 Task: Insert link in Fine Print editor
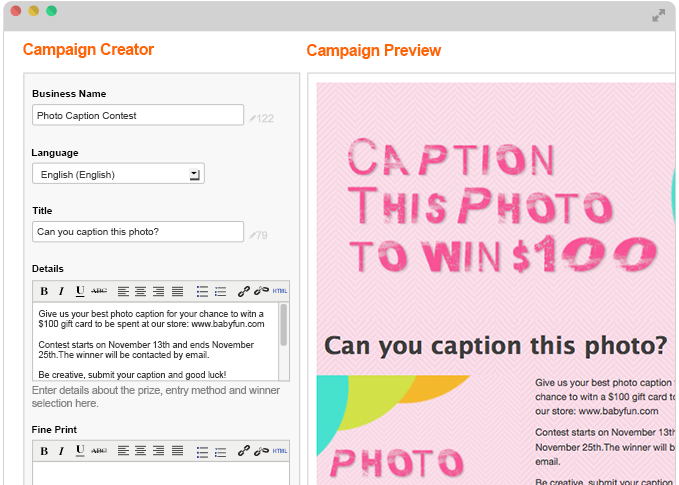click(244, 451)
